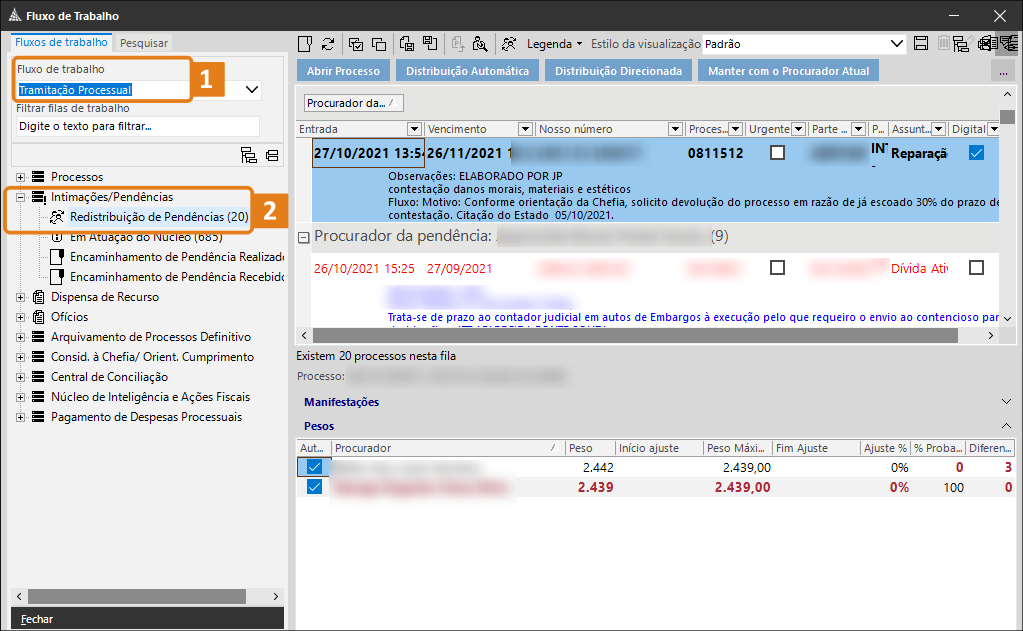The image size is (1023, 631).
Task: Open the Entrada column filter dropdown
Action: click(414, 128)
